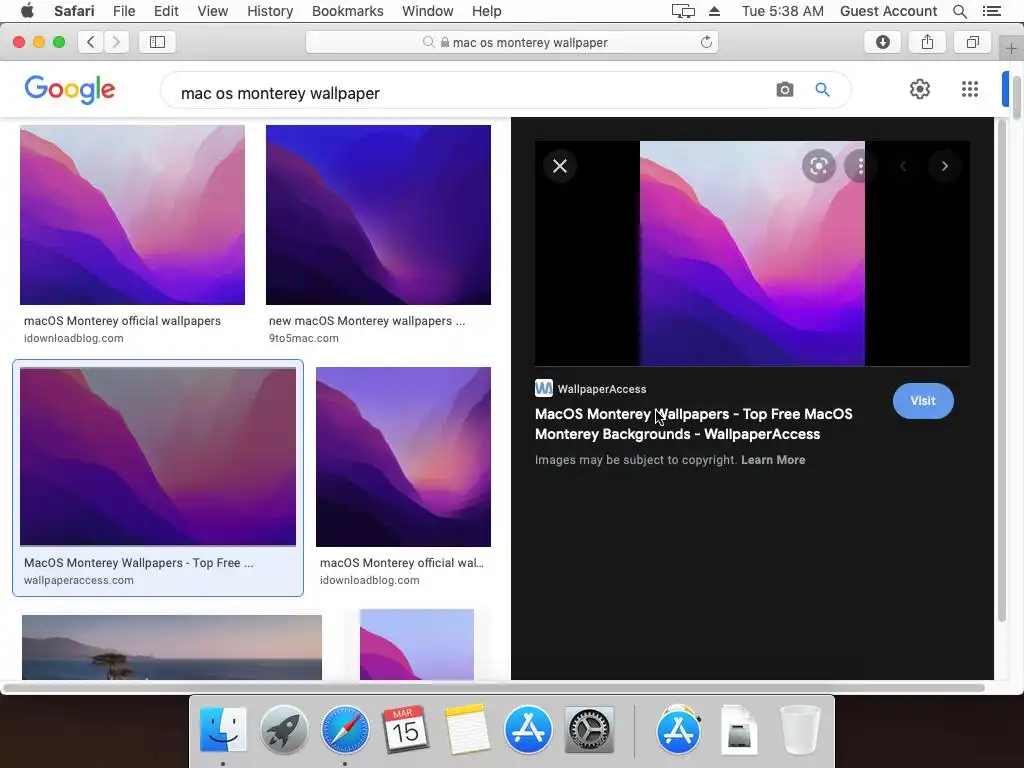
Task: Click the preview panel vertical scrollbar
Action: coord(1002,371)
